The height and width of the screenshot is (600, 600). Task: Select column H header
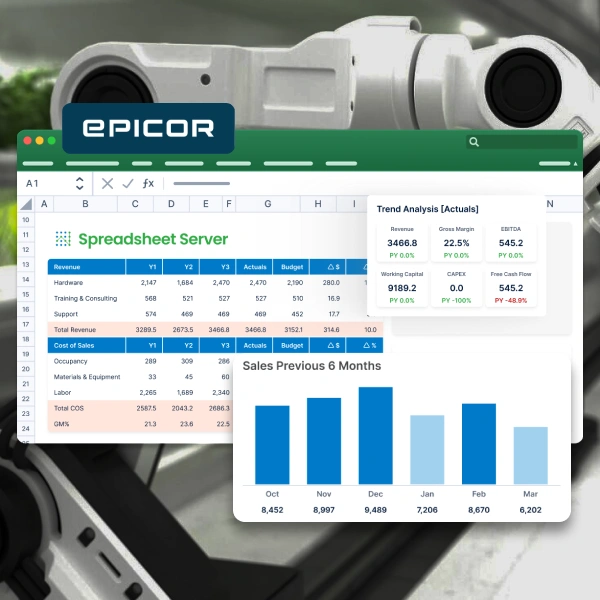click(x=318, y=204)
